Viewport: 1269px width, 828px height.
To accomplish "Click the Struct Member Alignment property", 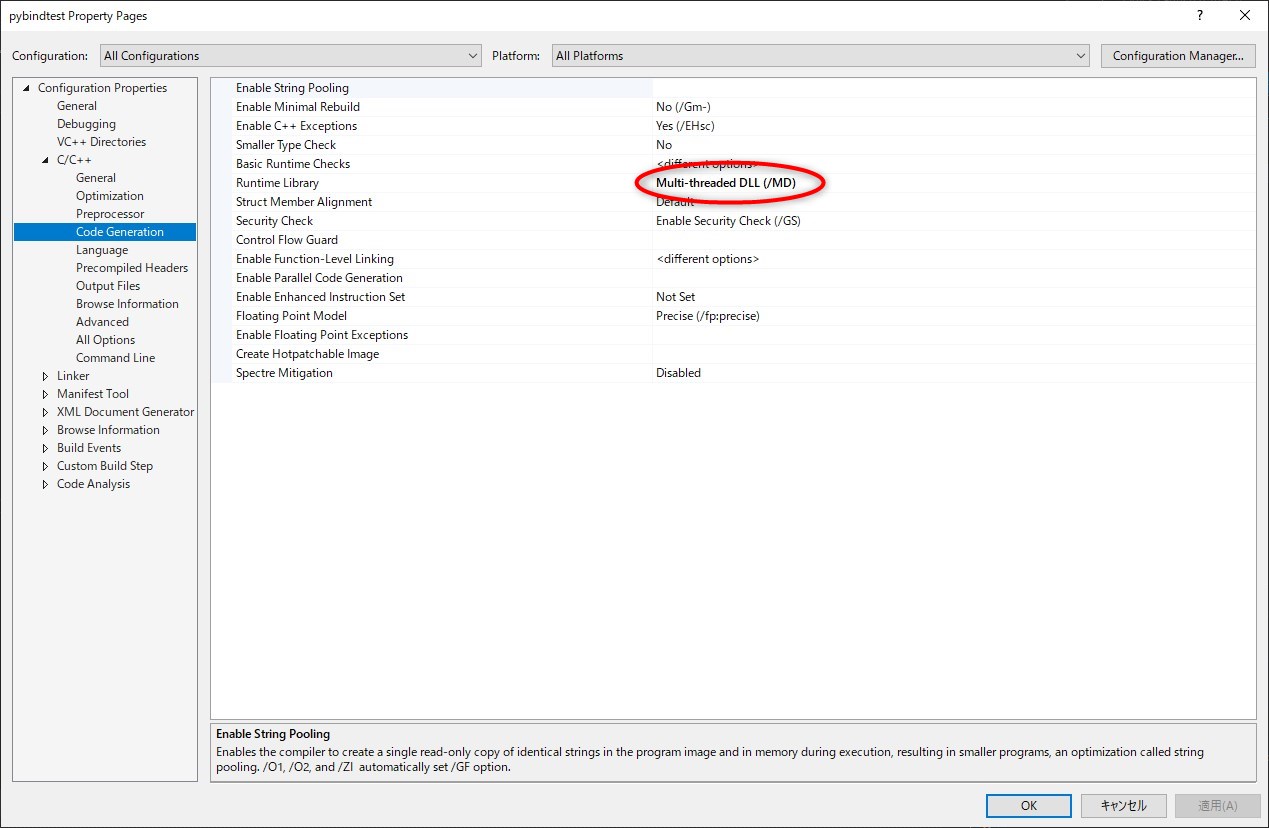I will [x=304, y=202].
